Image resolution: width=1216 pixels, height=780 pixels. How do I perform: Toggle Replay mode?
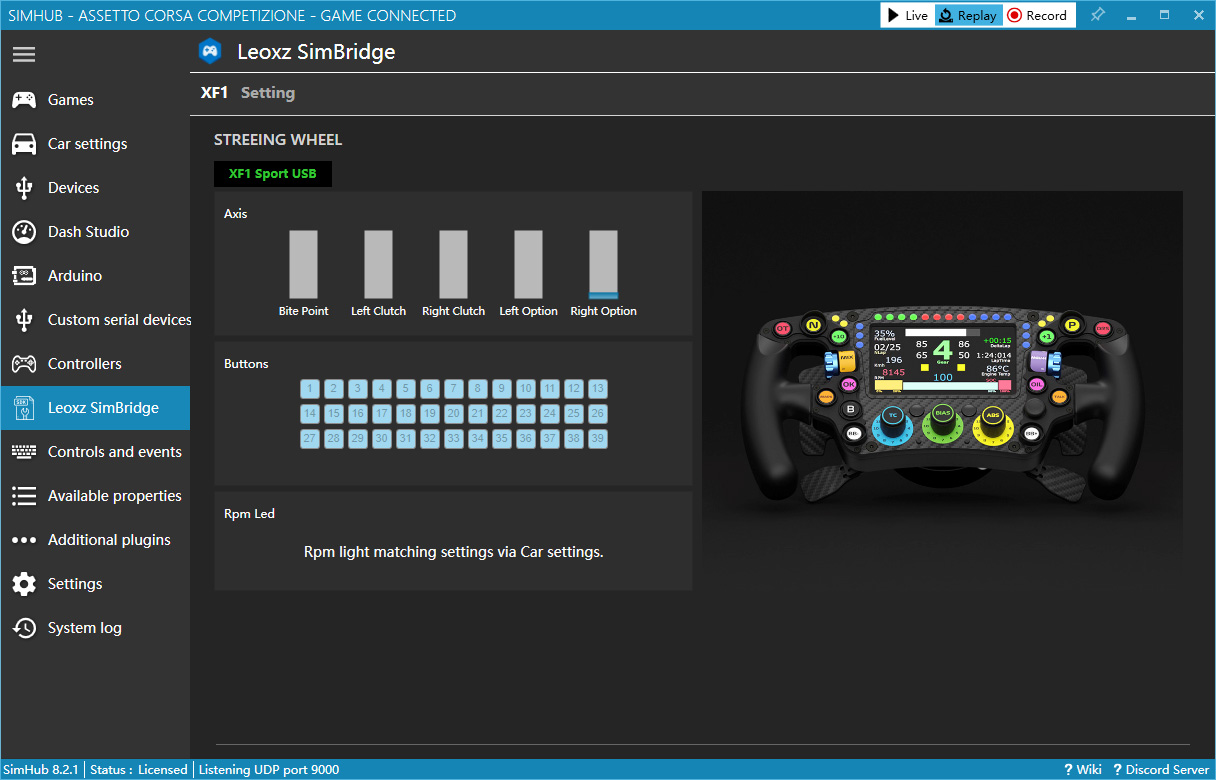tap(968, 15)
